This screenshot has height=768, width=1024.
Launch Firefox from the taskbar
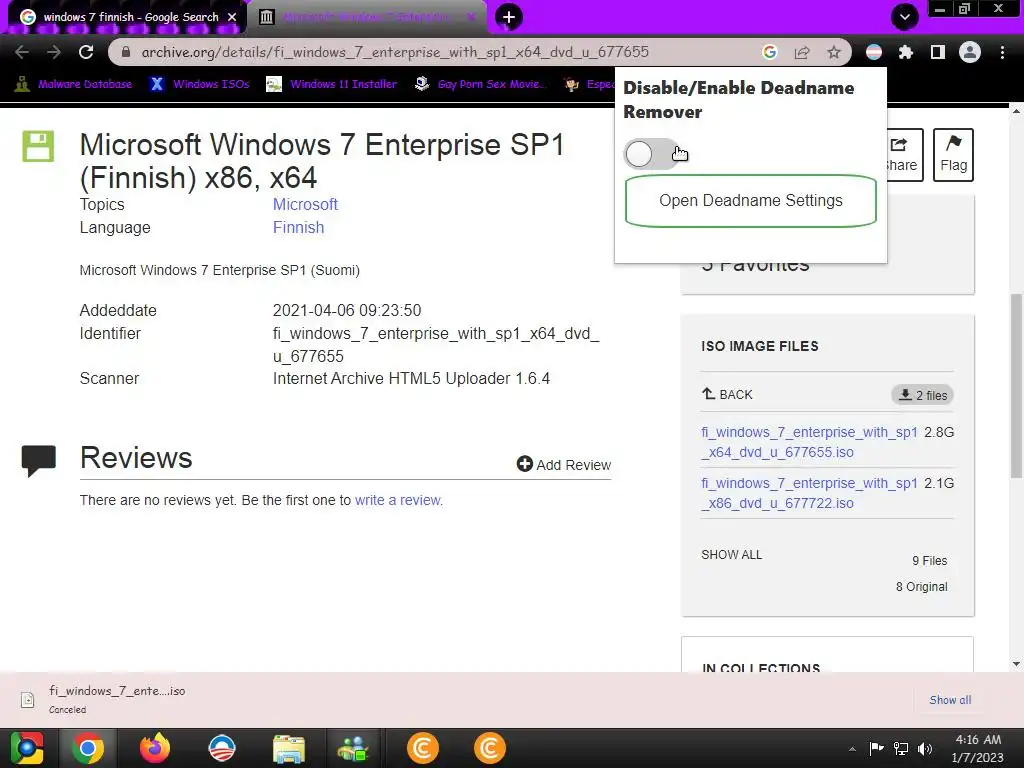(155, 748)
